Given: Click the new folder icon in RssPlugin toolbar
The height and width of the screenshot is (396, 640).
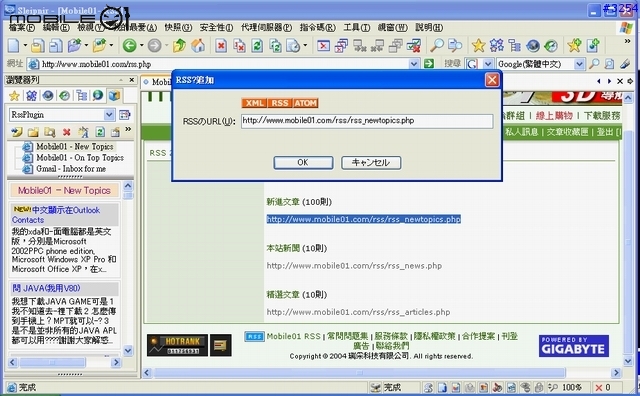Looking at the screenshot, I should point(33,132).
